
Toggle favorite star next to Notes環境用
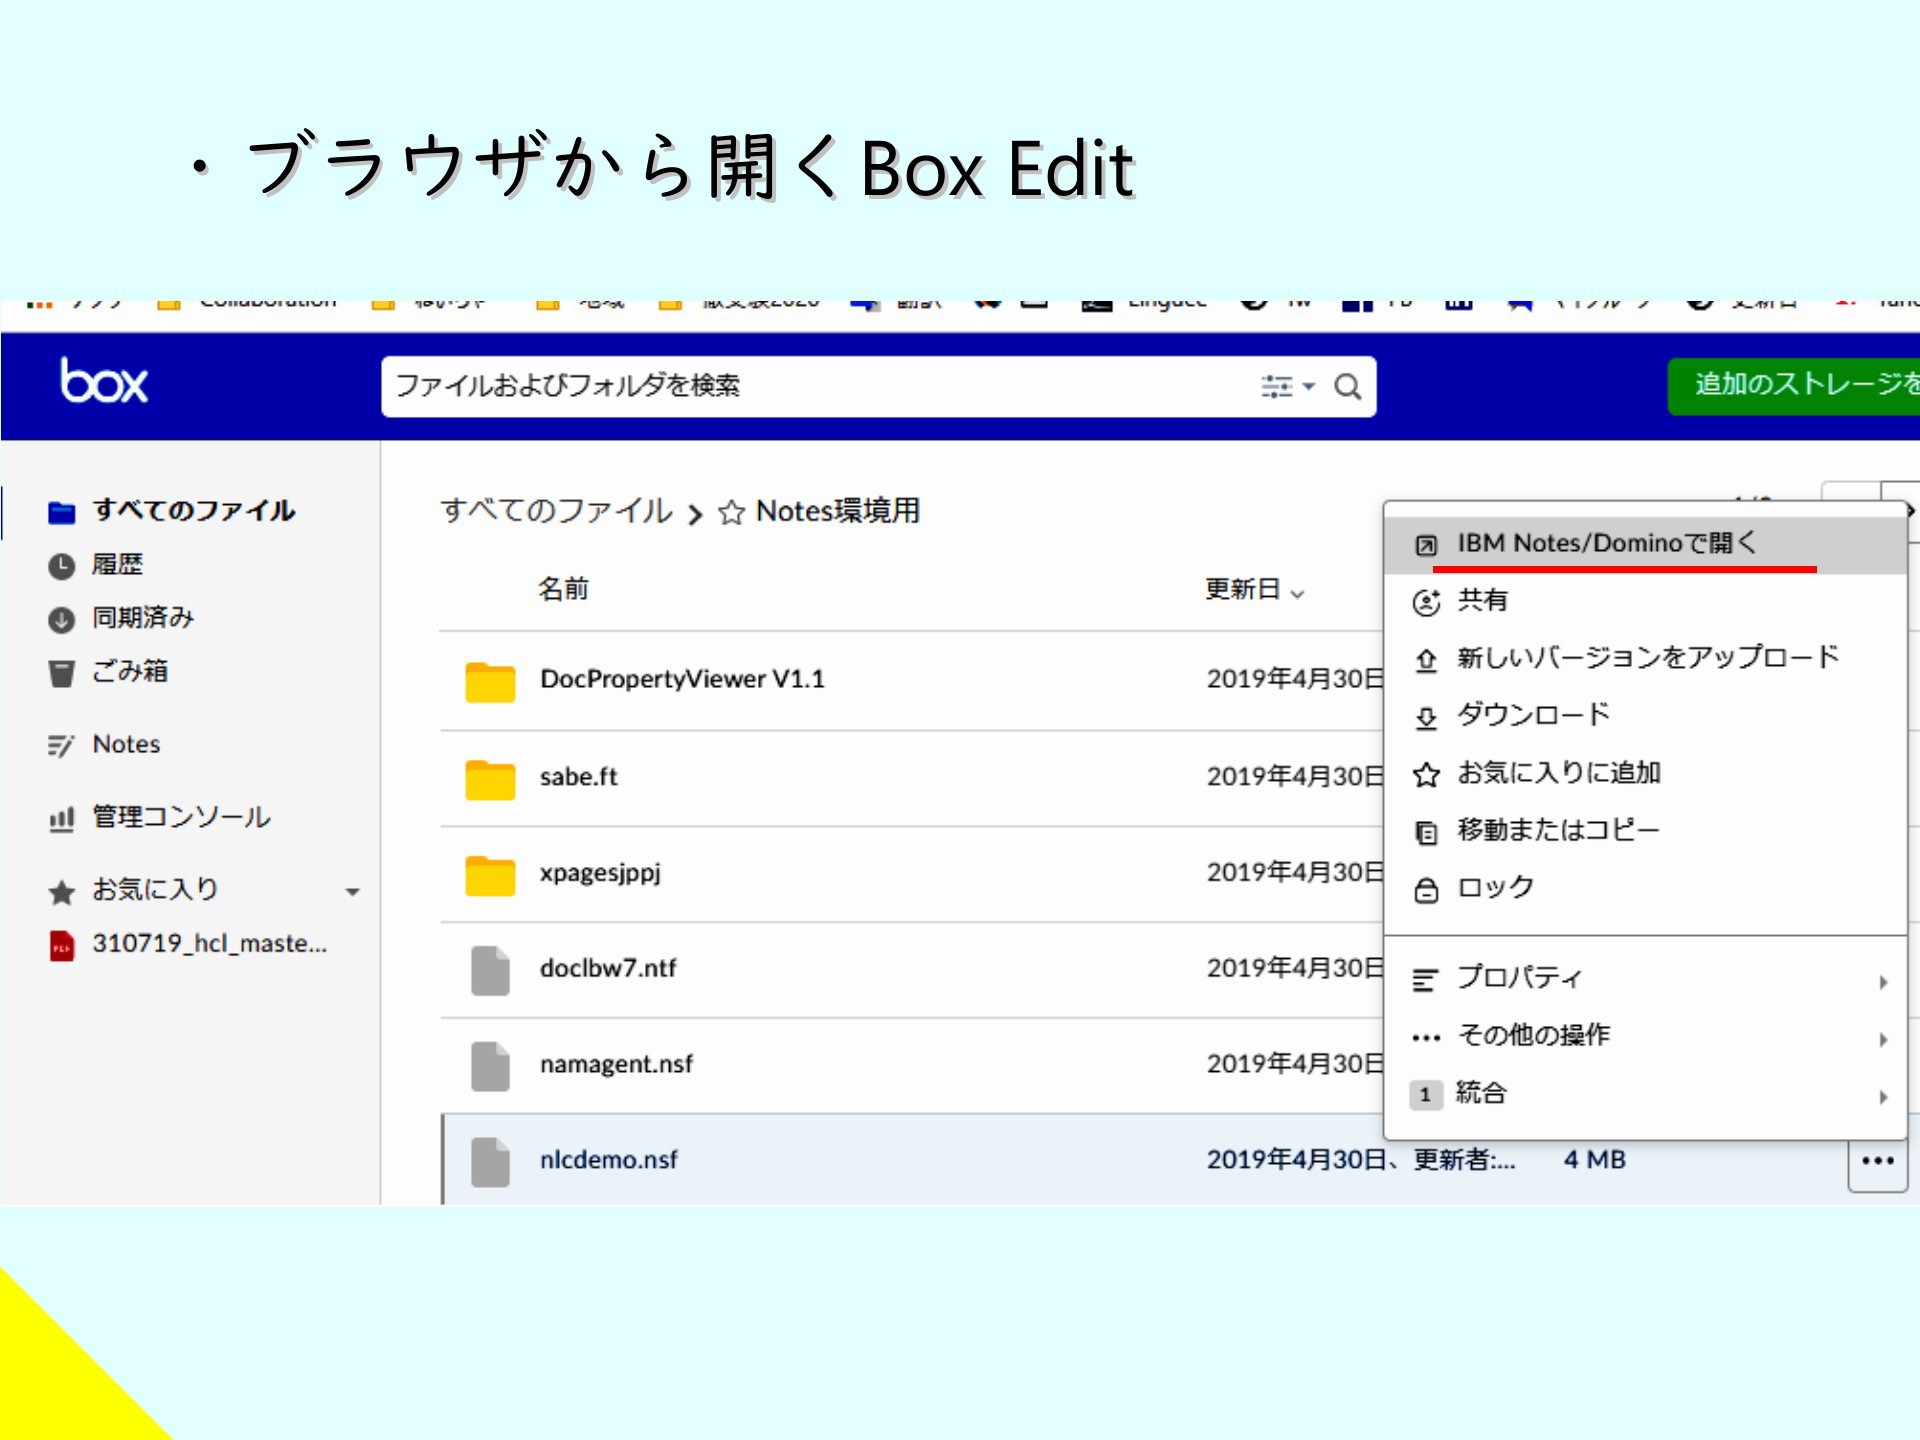tap(731, 513)
